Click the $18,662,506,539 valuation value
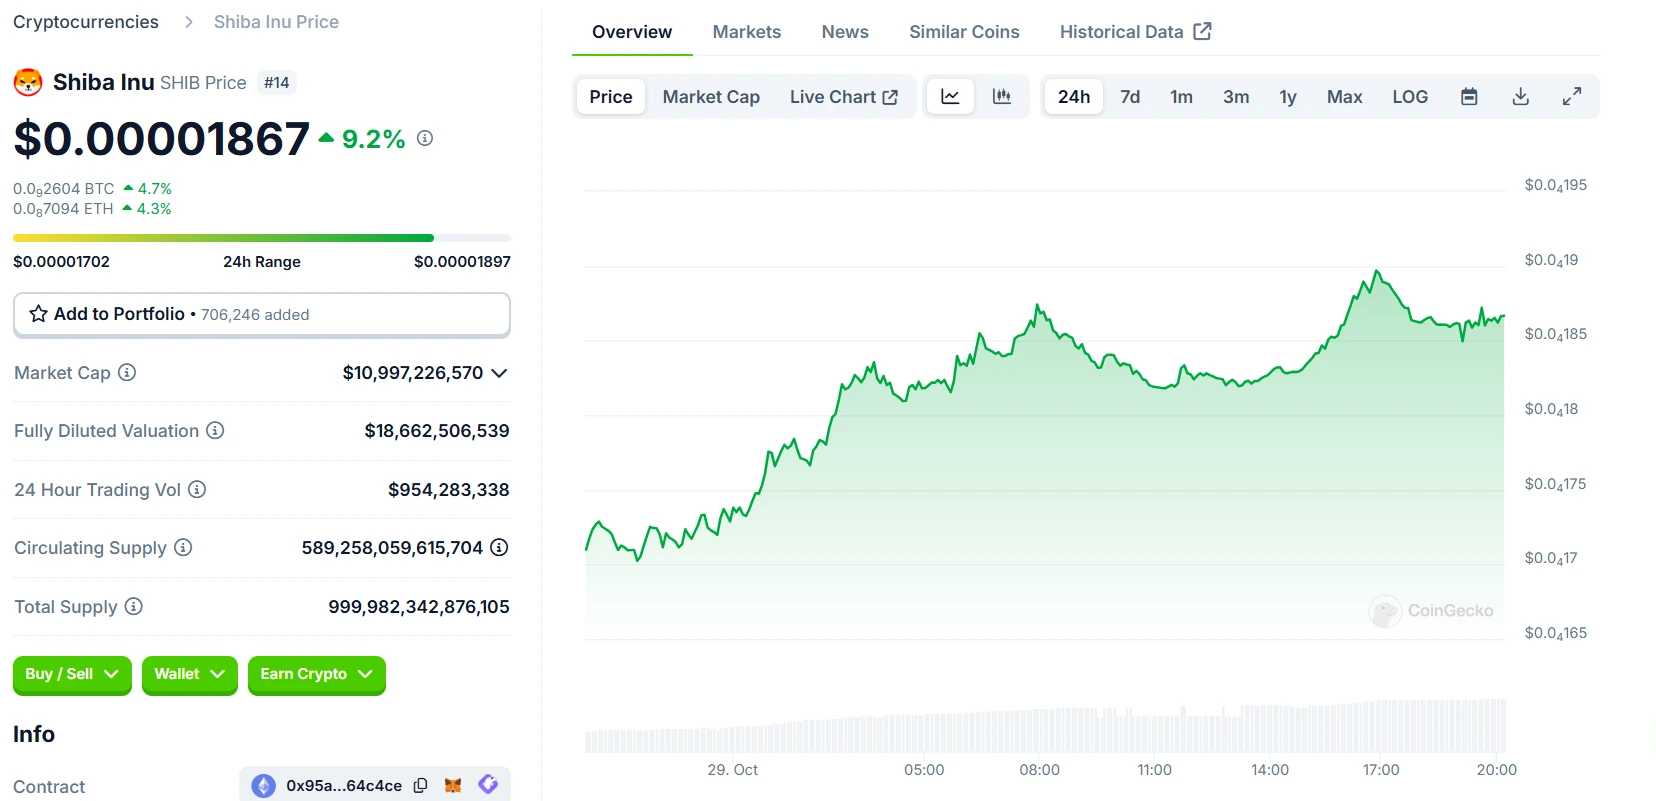 pos(437,431)
